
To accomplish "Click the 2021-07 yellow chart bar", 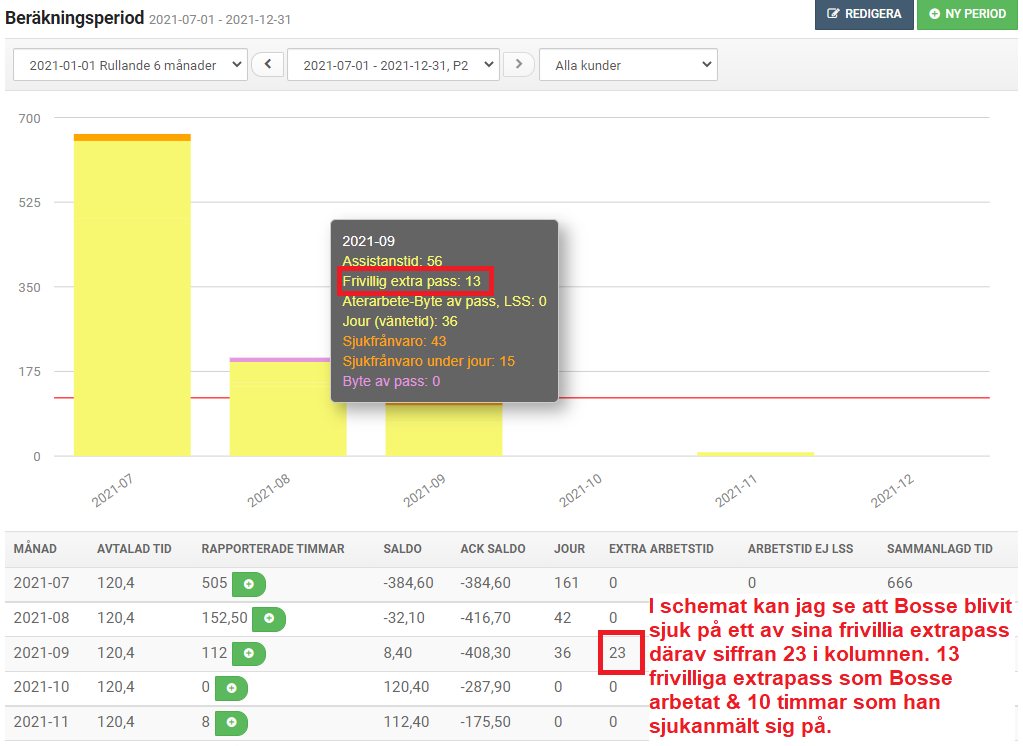I will [x=132, y=298].
